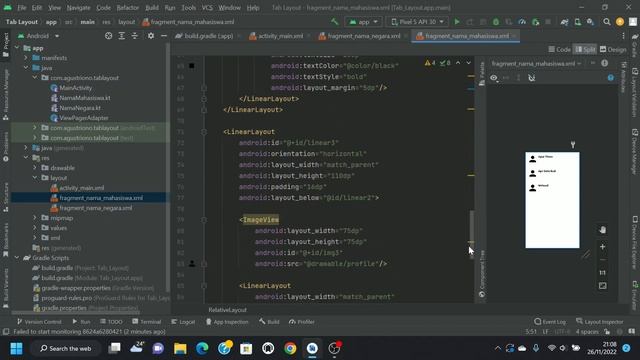Click the Make Project hammer icon

point(335,22)
